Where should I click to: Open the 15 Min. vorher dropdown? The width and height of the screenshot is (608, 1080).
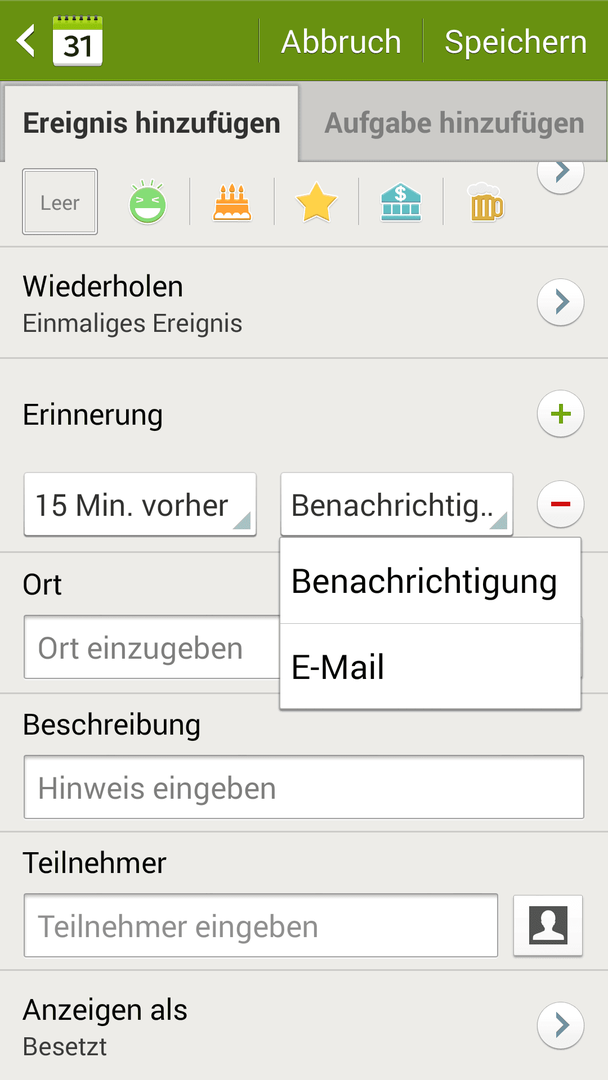(140, 505)
